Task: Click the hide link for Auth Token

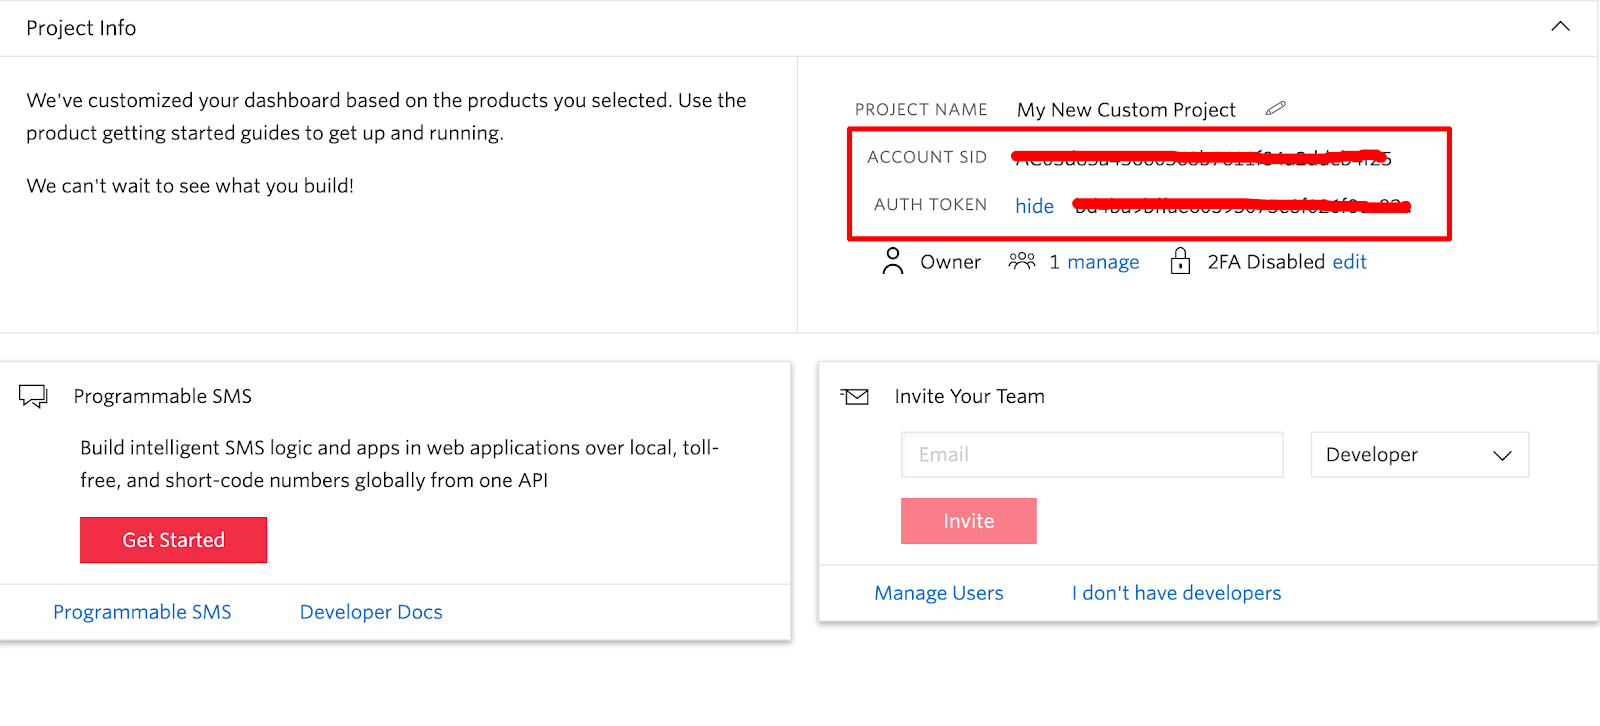Action: pyautogui.click(x=1034, y=206)
